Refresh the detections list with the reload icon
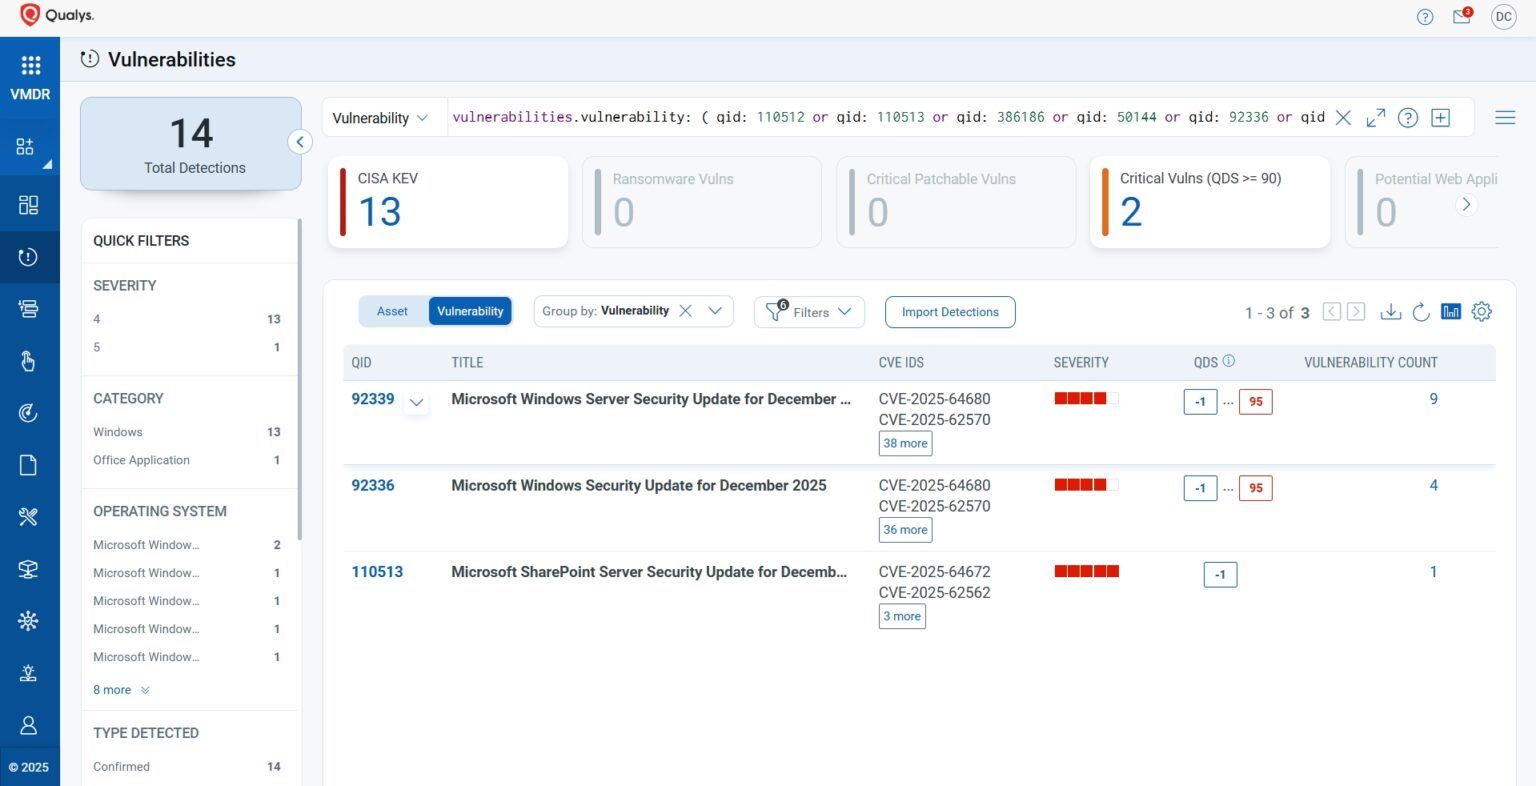This screenshot has height=786, width=1536. (1421, 311)
